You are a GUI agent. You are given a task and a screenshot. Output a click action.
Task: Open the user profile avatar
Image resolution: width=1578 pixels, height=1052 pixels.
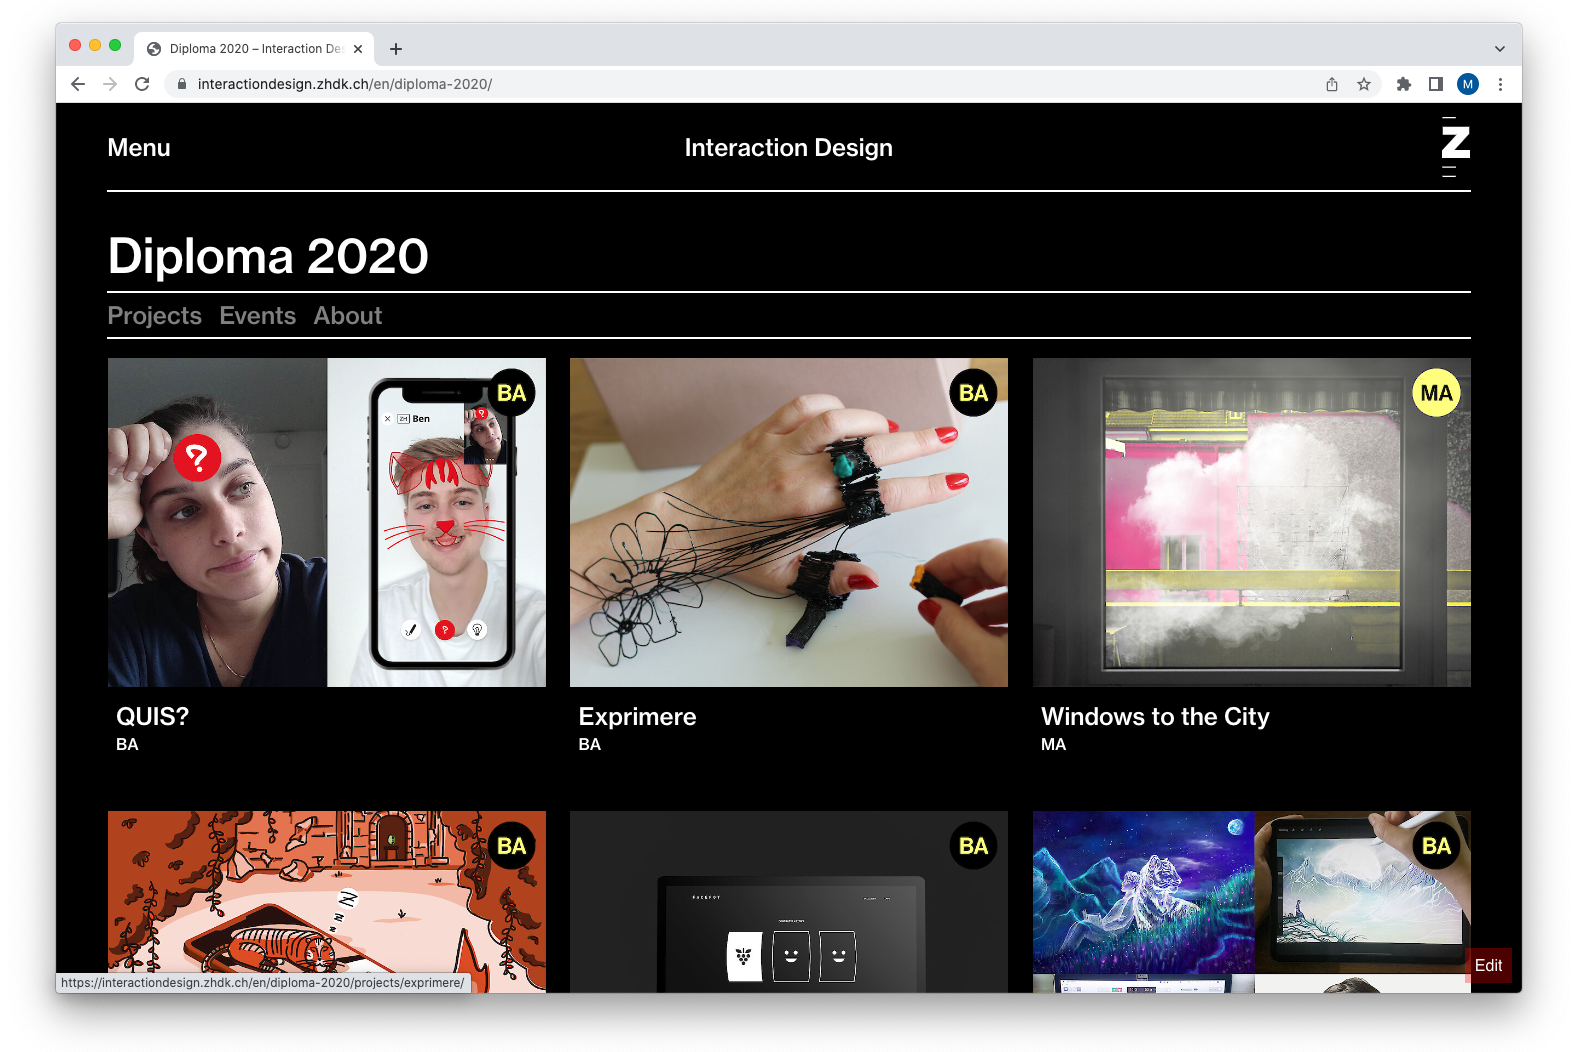(1467, 84)
